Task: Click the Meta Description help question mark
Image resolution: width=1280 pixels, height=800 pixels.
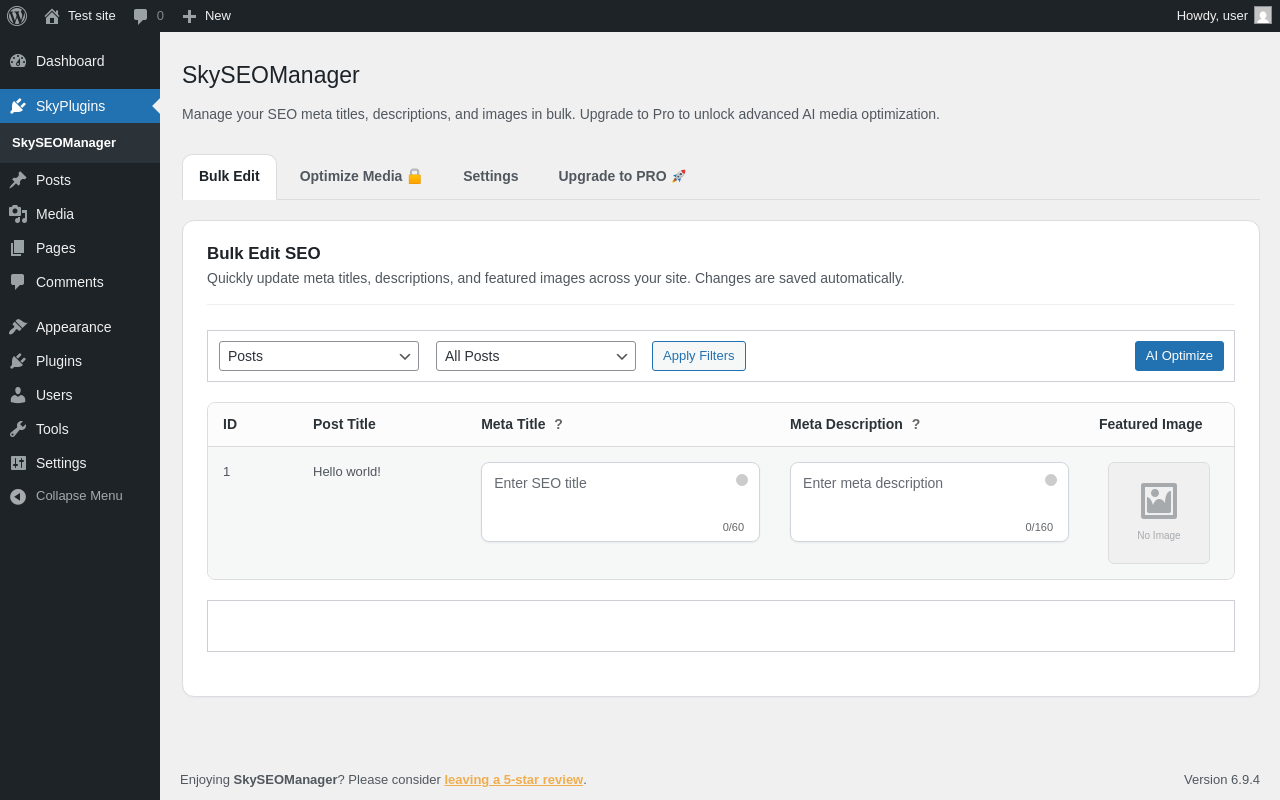Action: [x=915, y=424]
